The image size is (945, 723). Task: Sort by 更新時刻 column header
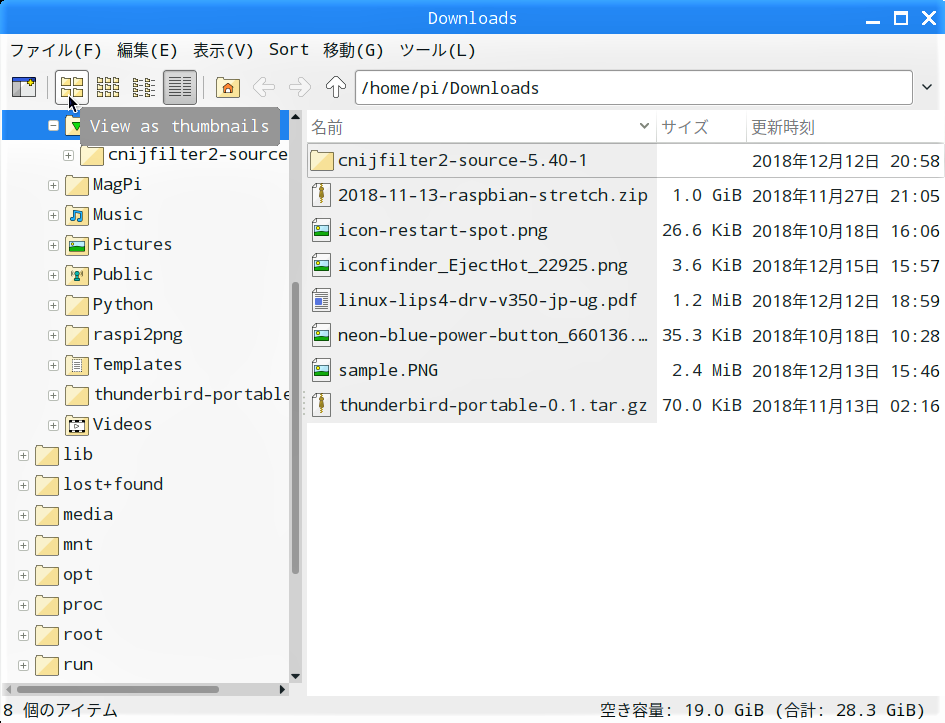(845, 127)
